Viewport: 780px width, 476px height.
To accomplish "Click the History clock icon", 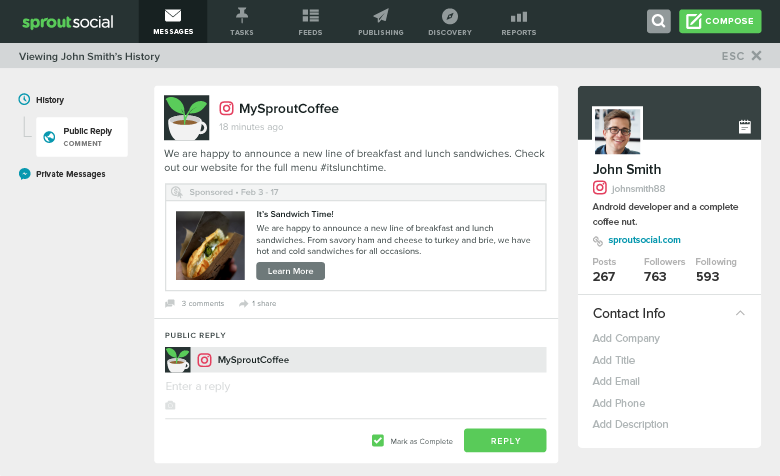I will pos(24,99).
